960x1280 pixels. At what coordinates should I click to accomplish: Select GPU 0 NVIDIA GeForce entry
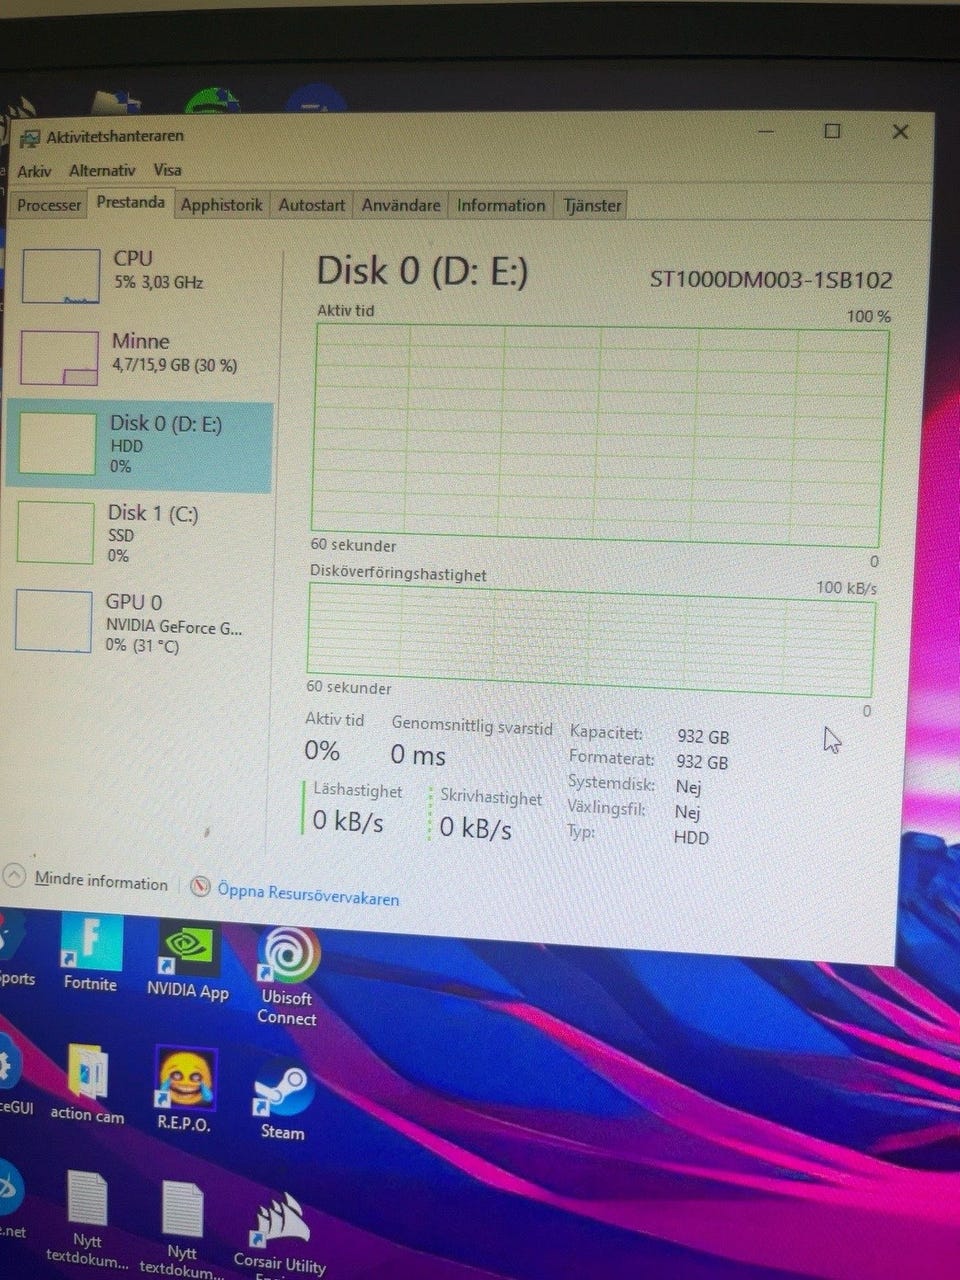click(x=139, y=622)
